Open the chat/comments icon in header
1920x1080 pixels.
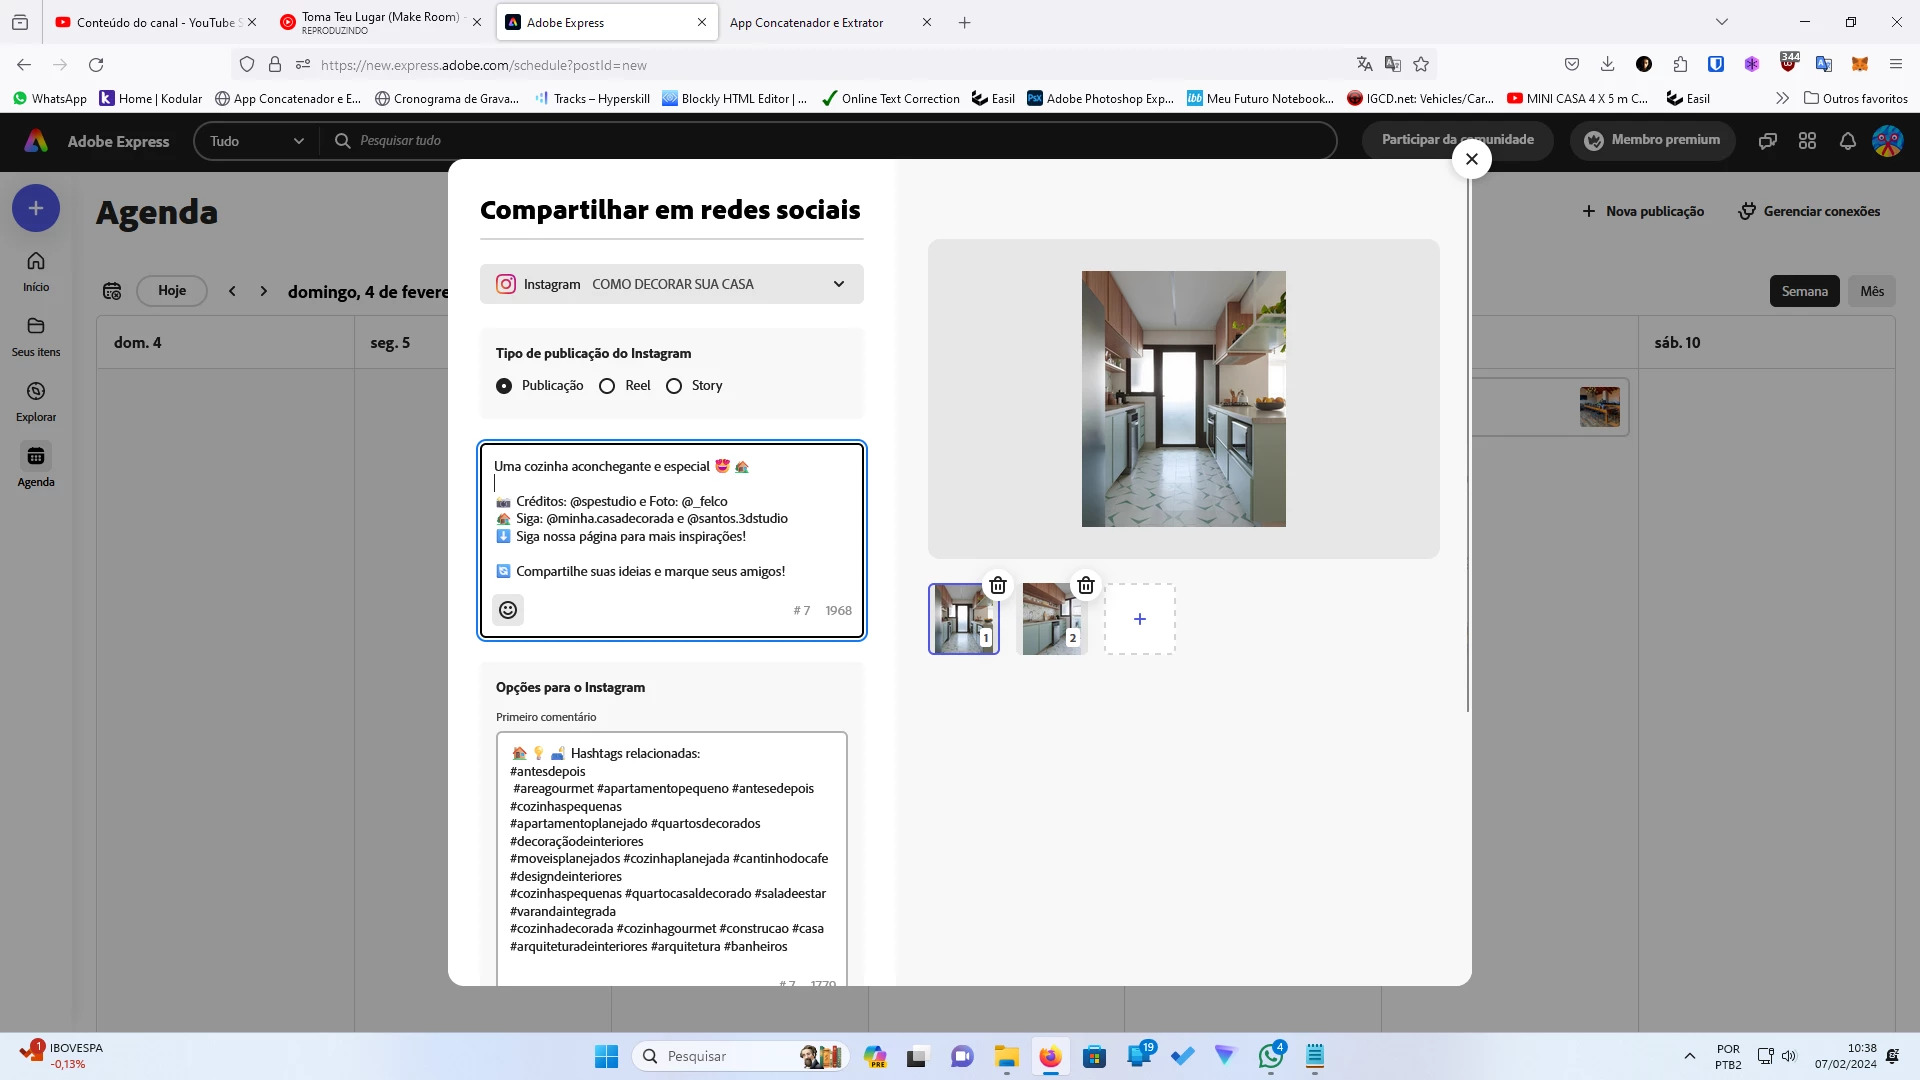pyautogui.click(x=1767, y=141)
